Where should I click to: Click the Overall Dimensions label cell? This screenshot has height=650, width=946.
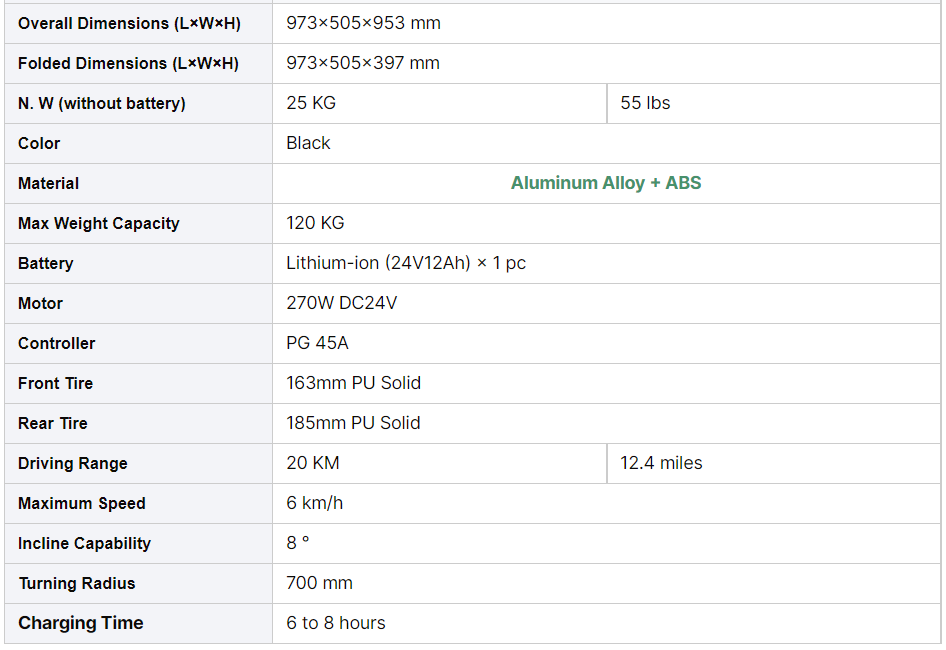(129, 23)
